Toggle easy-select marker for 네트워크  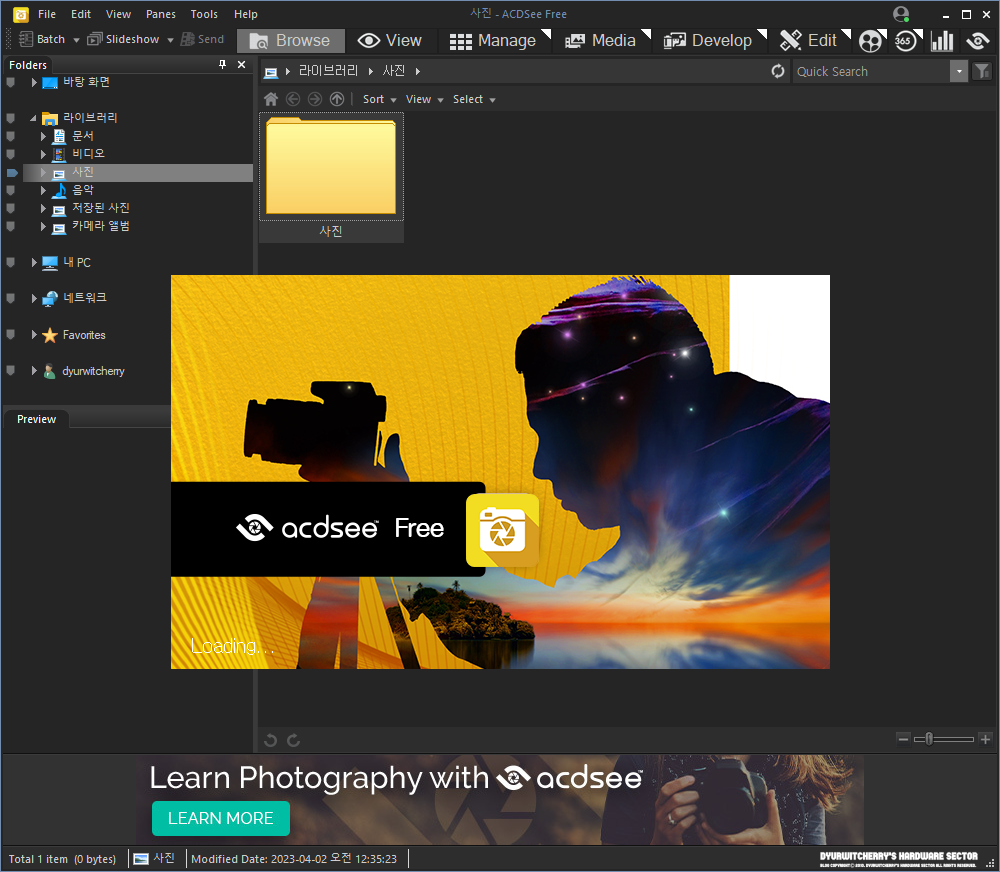coord(11,298)
